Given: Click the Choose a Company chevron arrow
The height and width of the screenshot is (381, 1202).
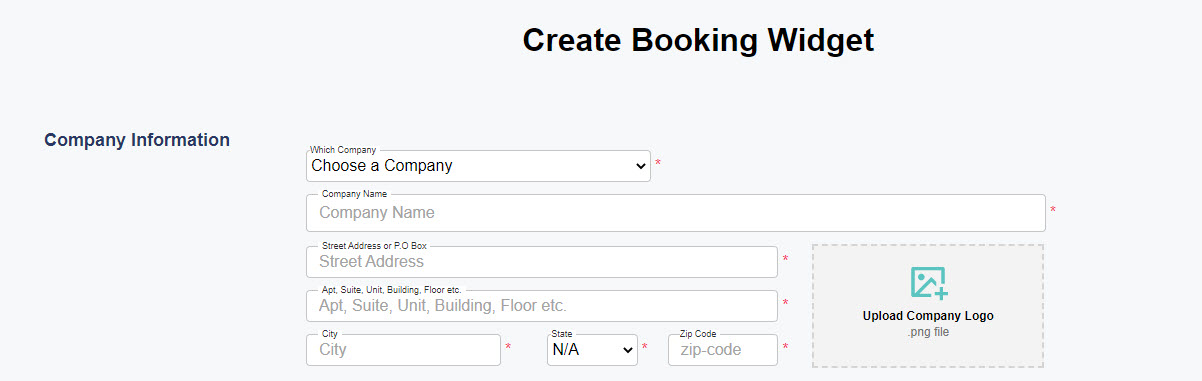Looking at the screenshot, I should 641,167.
